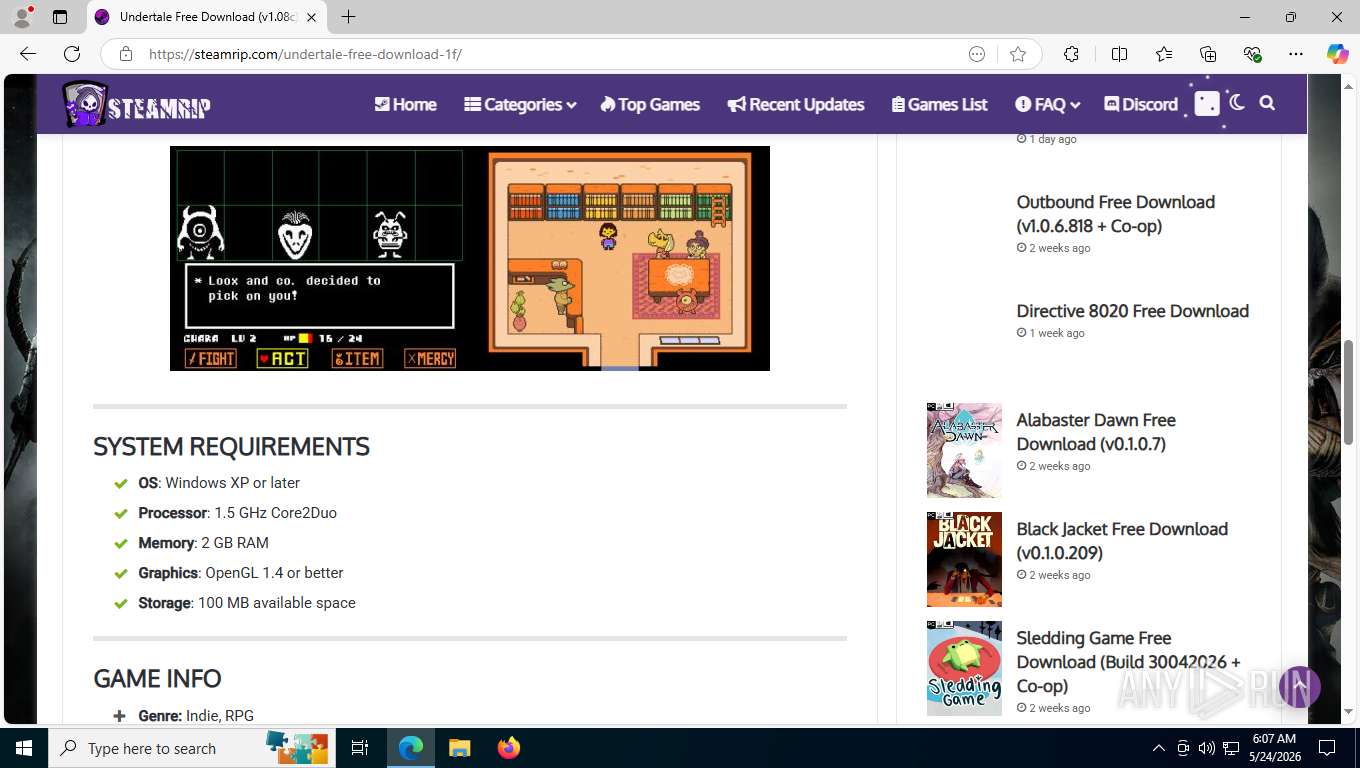Open the Discord link in navbar
This screenshot has height=768, width=1360.
point(1141,104)
